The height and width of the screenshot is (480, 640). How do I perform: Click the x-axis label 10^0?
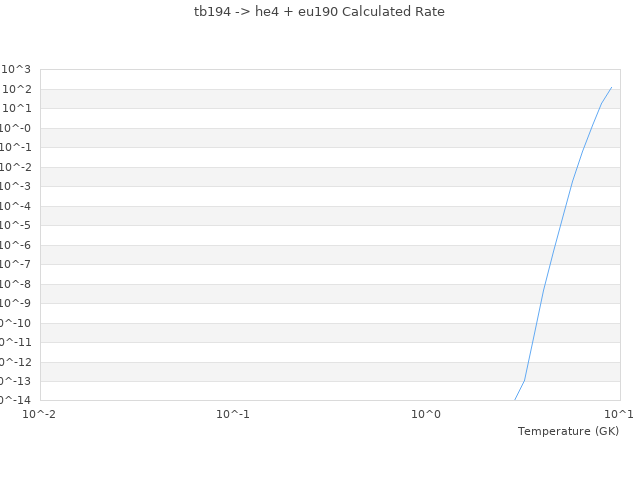pos(427,414)
